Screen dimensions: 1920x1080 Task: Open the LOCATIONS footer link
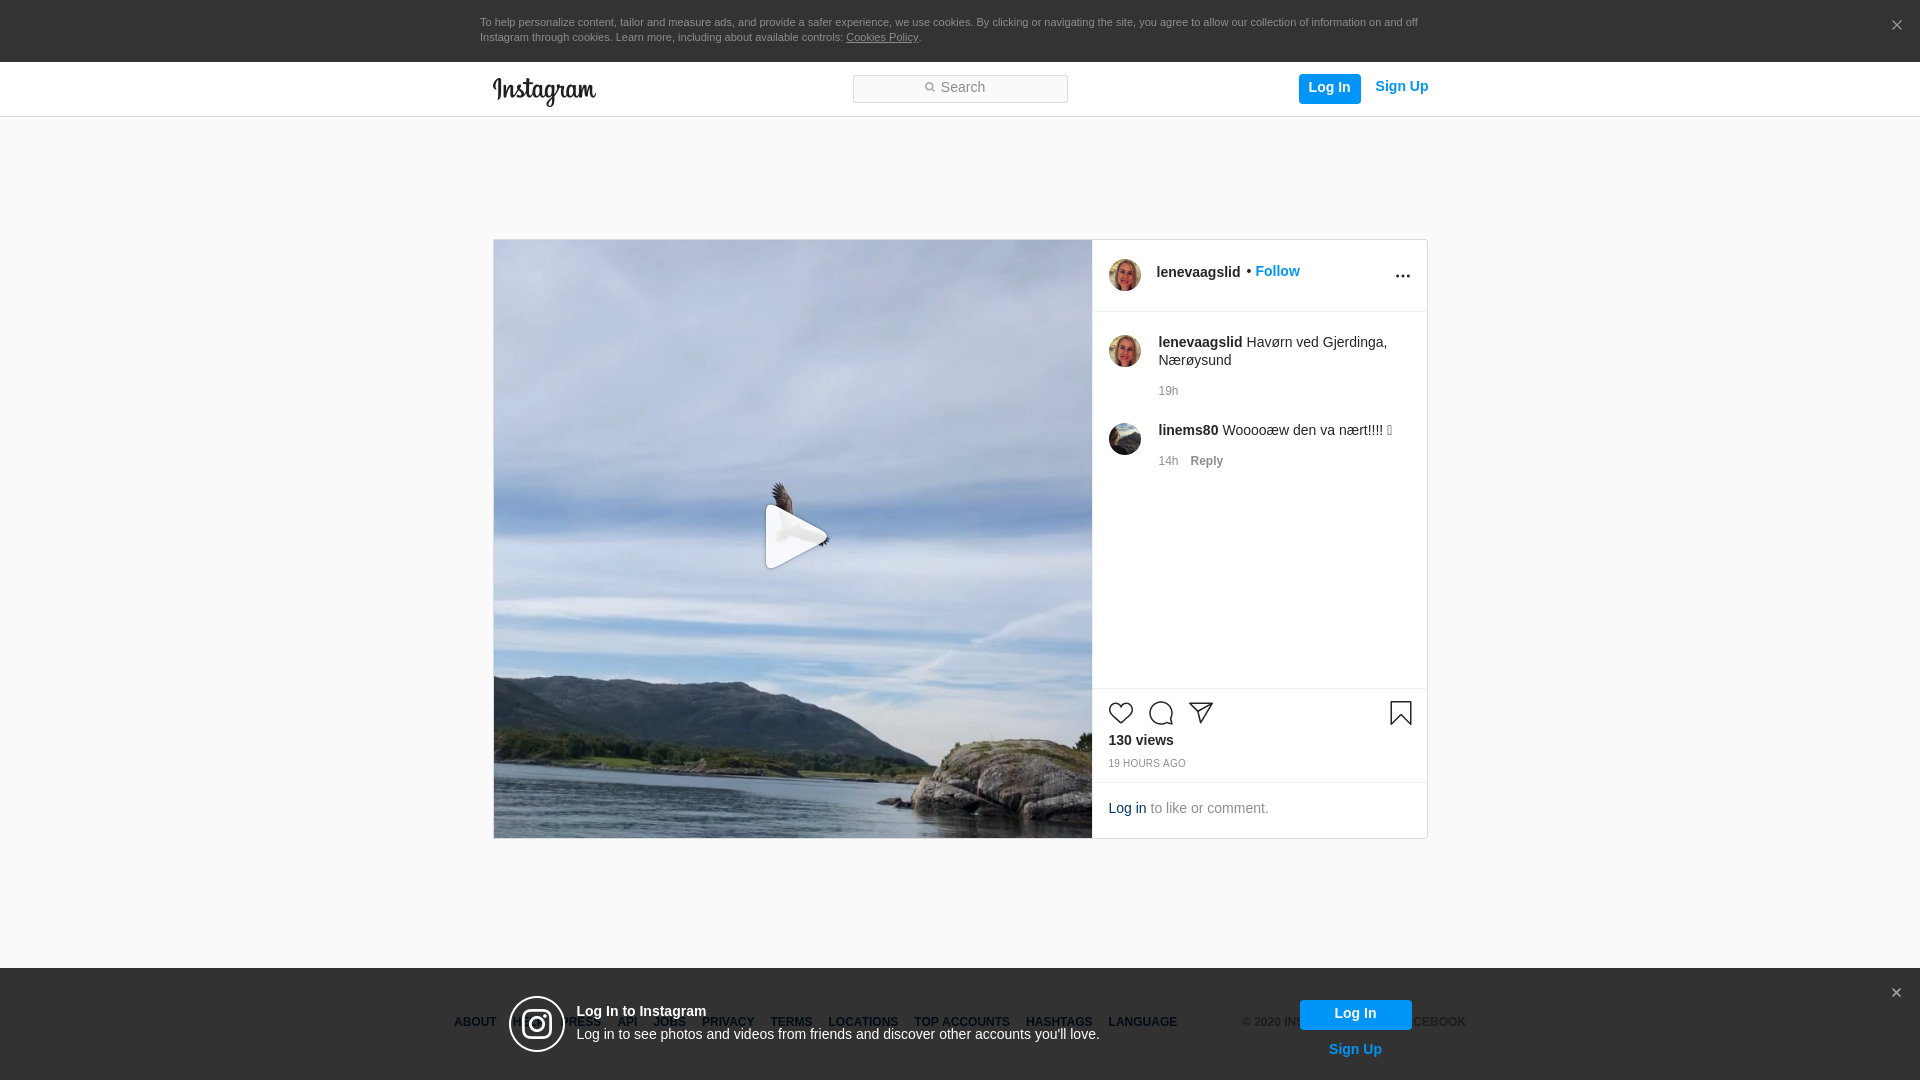coord(863,1022)
